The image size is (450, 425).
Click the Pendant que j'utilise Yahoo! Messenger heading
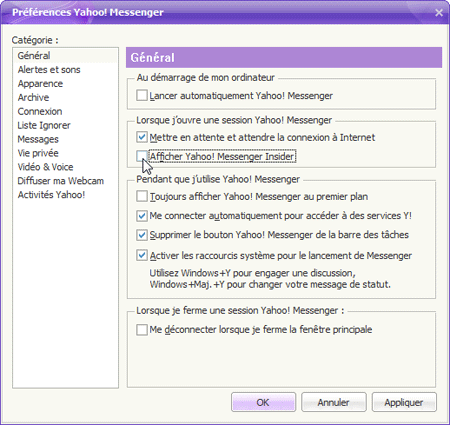pos(218,179)
